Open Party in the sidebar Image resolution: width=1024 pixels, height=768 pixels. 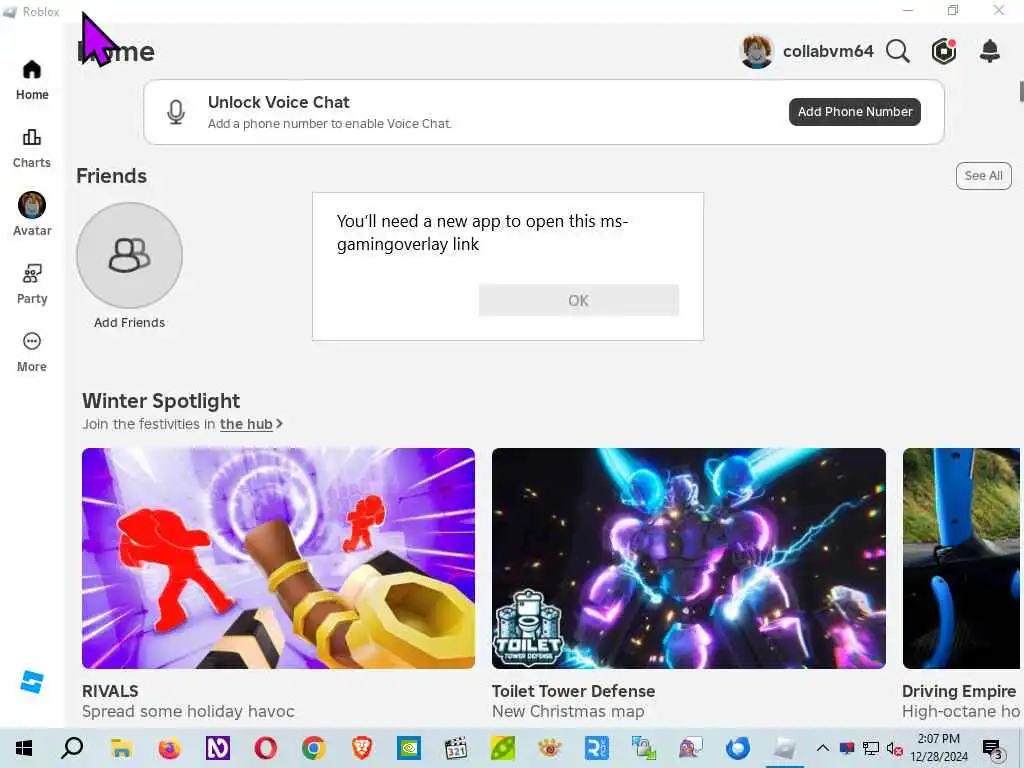tap(32, 284)
